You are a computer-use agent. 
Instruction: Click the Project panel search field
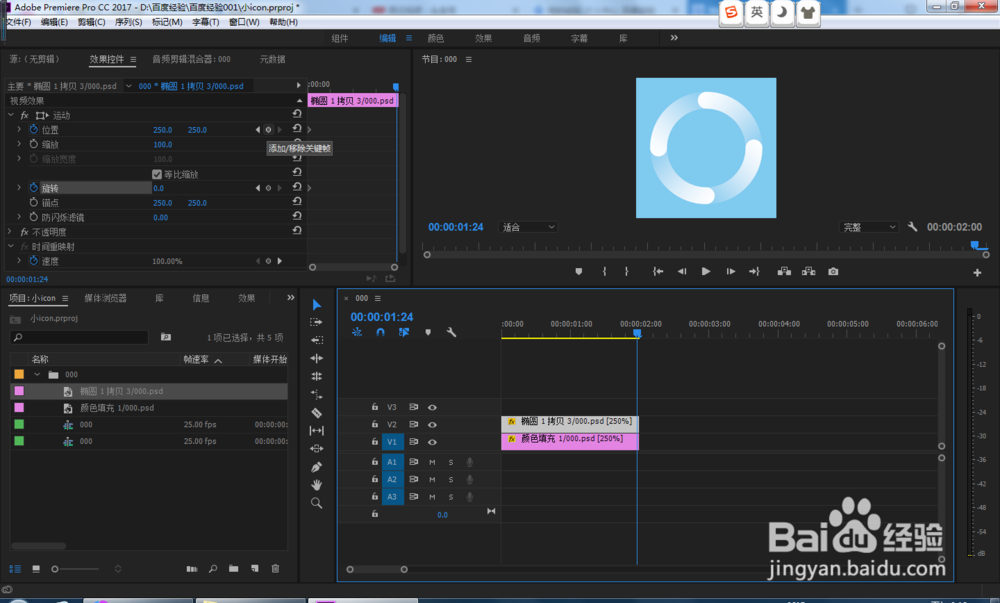(x=80, y=337)
